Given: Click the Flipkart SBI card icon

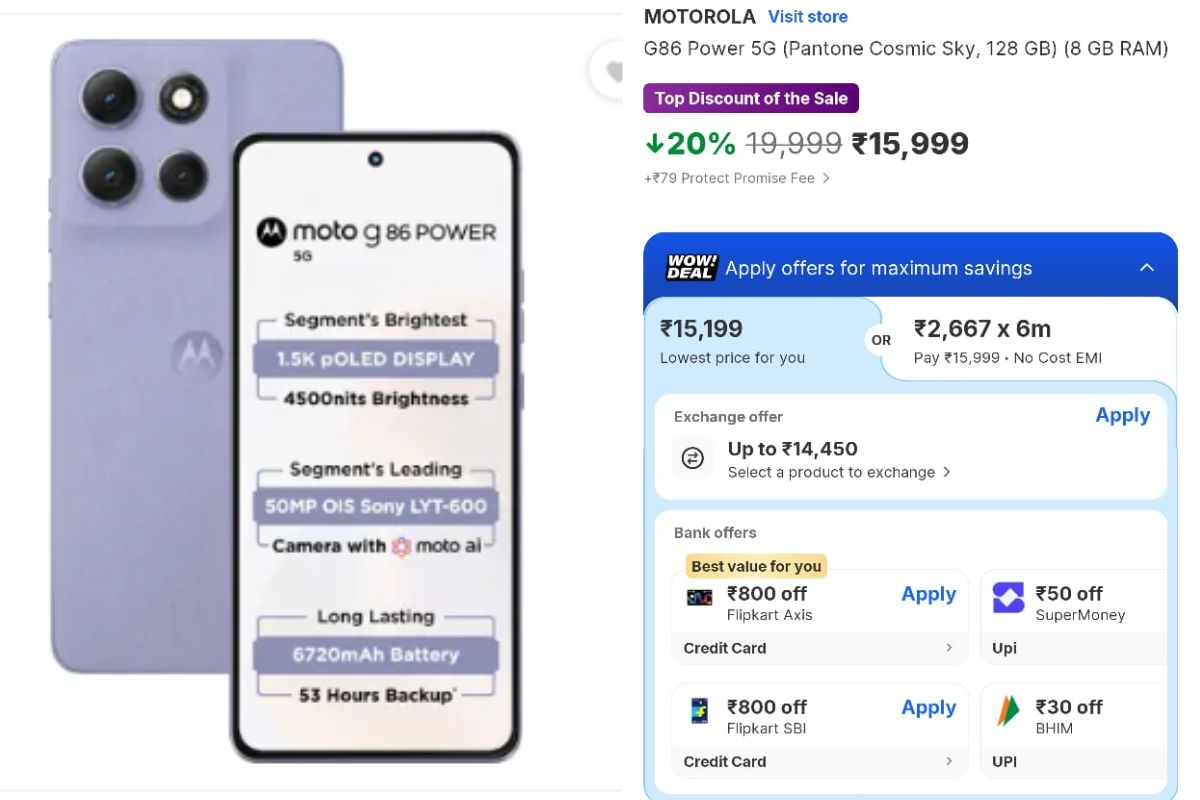Looking at the screenshot, I should click(699, 711).
